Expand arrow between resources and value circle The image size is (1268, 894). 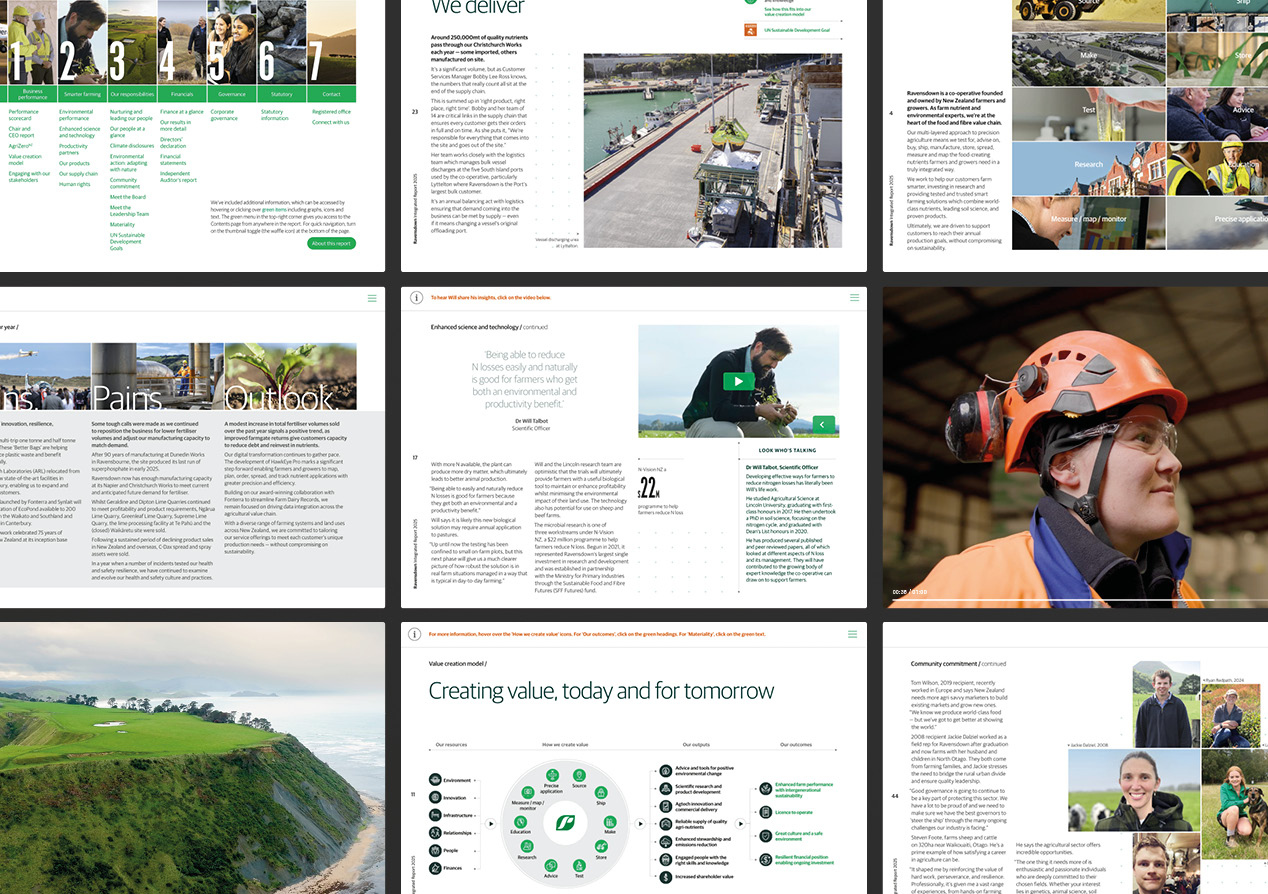[x=490, y=824]
